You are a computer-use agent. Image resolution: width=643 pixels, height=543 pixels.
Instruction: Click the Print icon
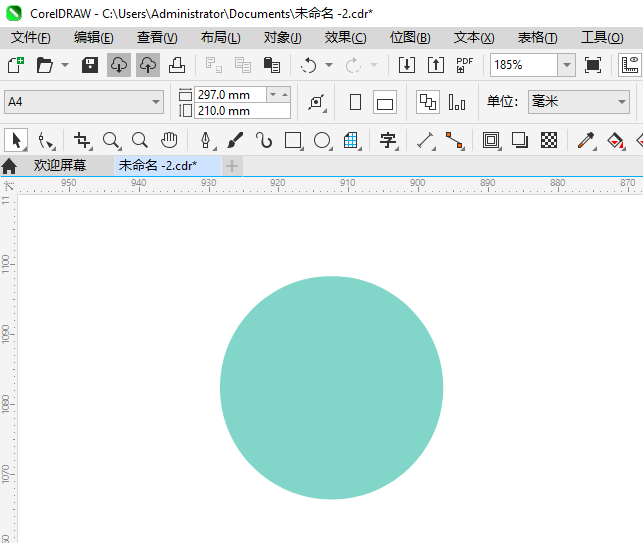(177, 65)
